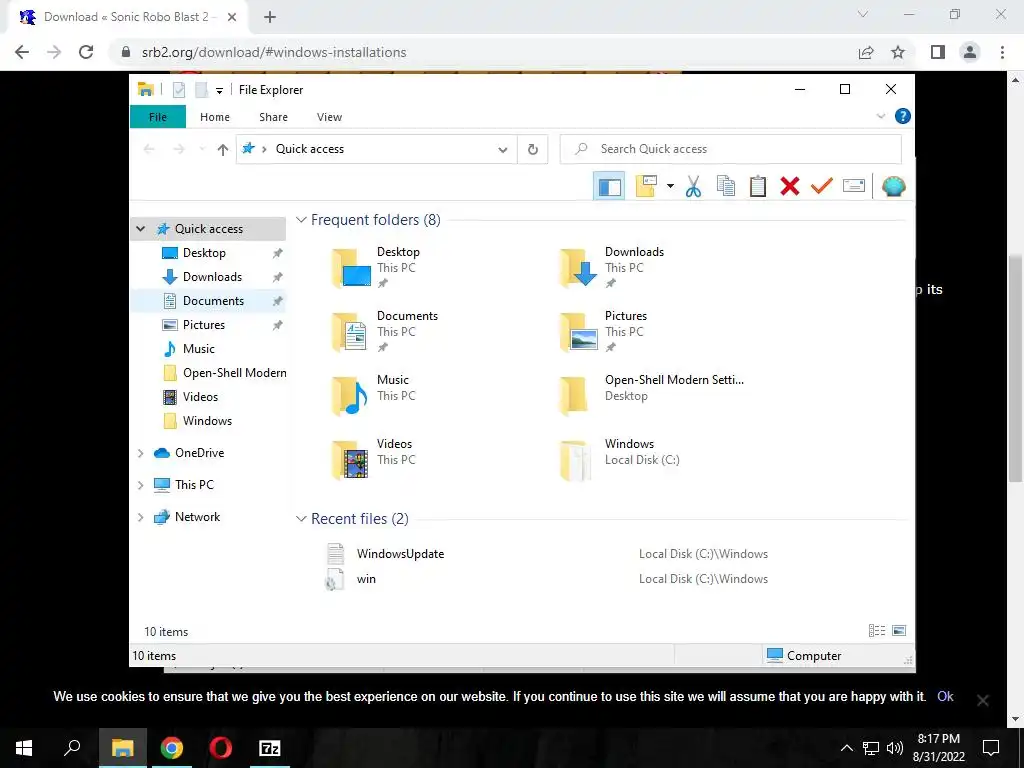This screenshot has height=768, width=1024.
Task: Switch to Details view icon
Action: click(876, 631)
